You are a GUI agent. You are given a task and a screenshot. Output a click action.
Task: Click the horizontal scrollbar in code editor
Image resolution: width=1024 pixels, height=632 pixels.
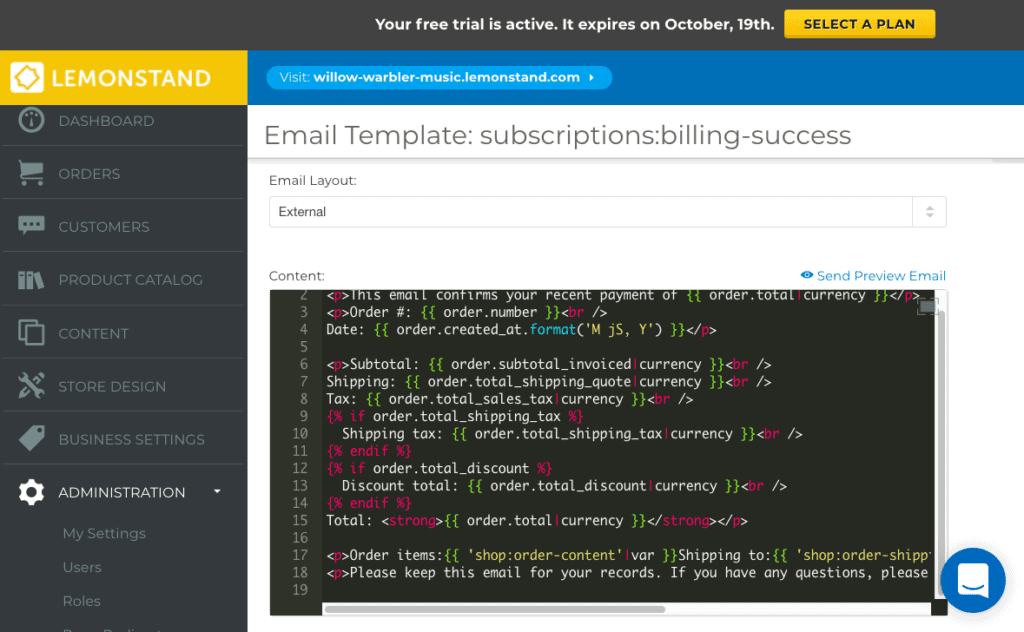(494, 609)
